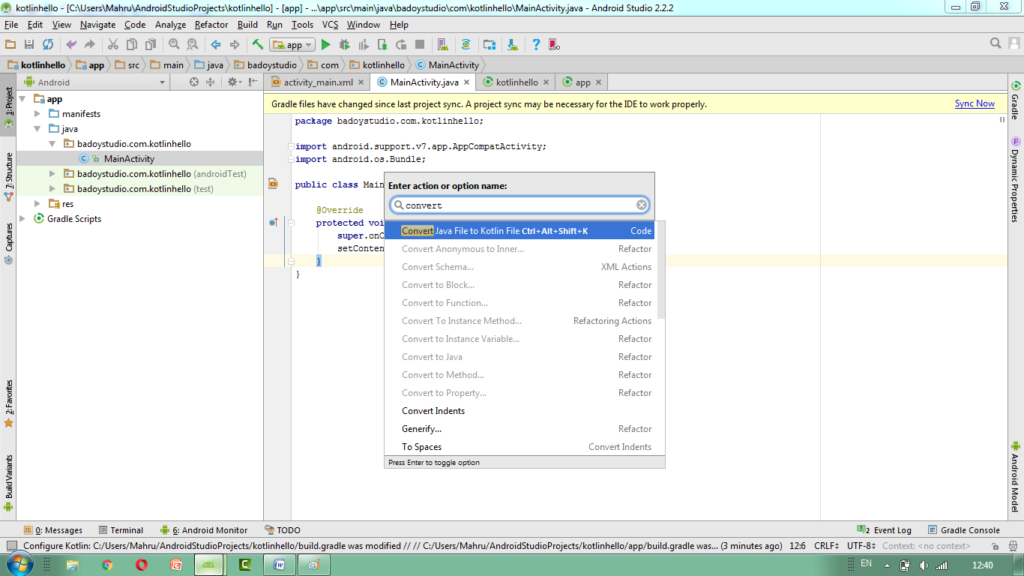Click the red Stop button in the toolbar

click(x=420, y=44)
